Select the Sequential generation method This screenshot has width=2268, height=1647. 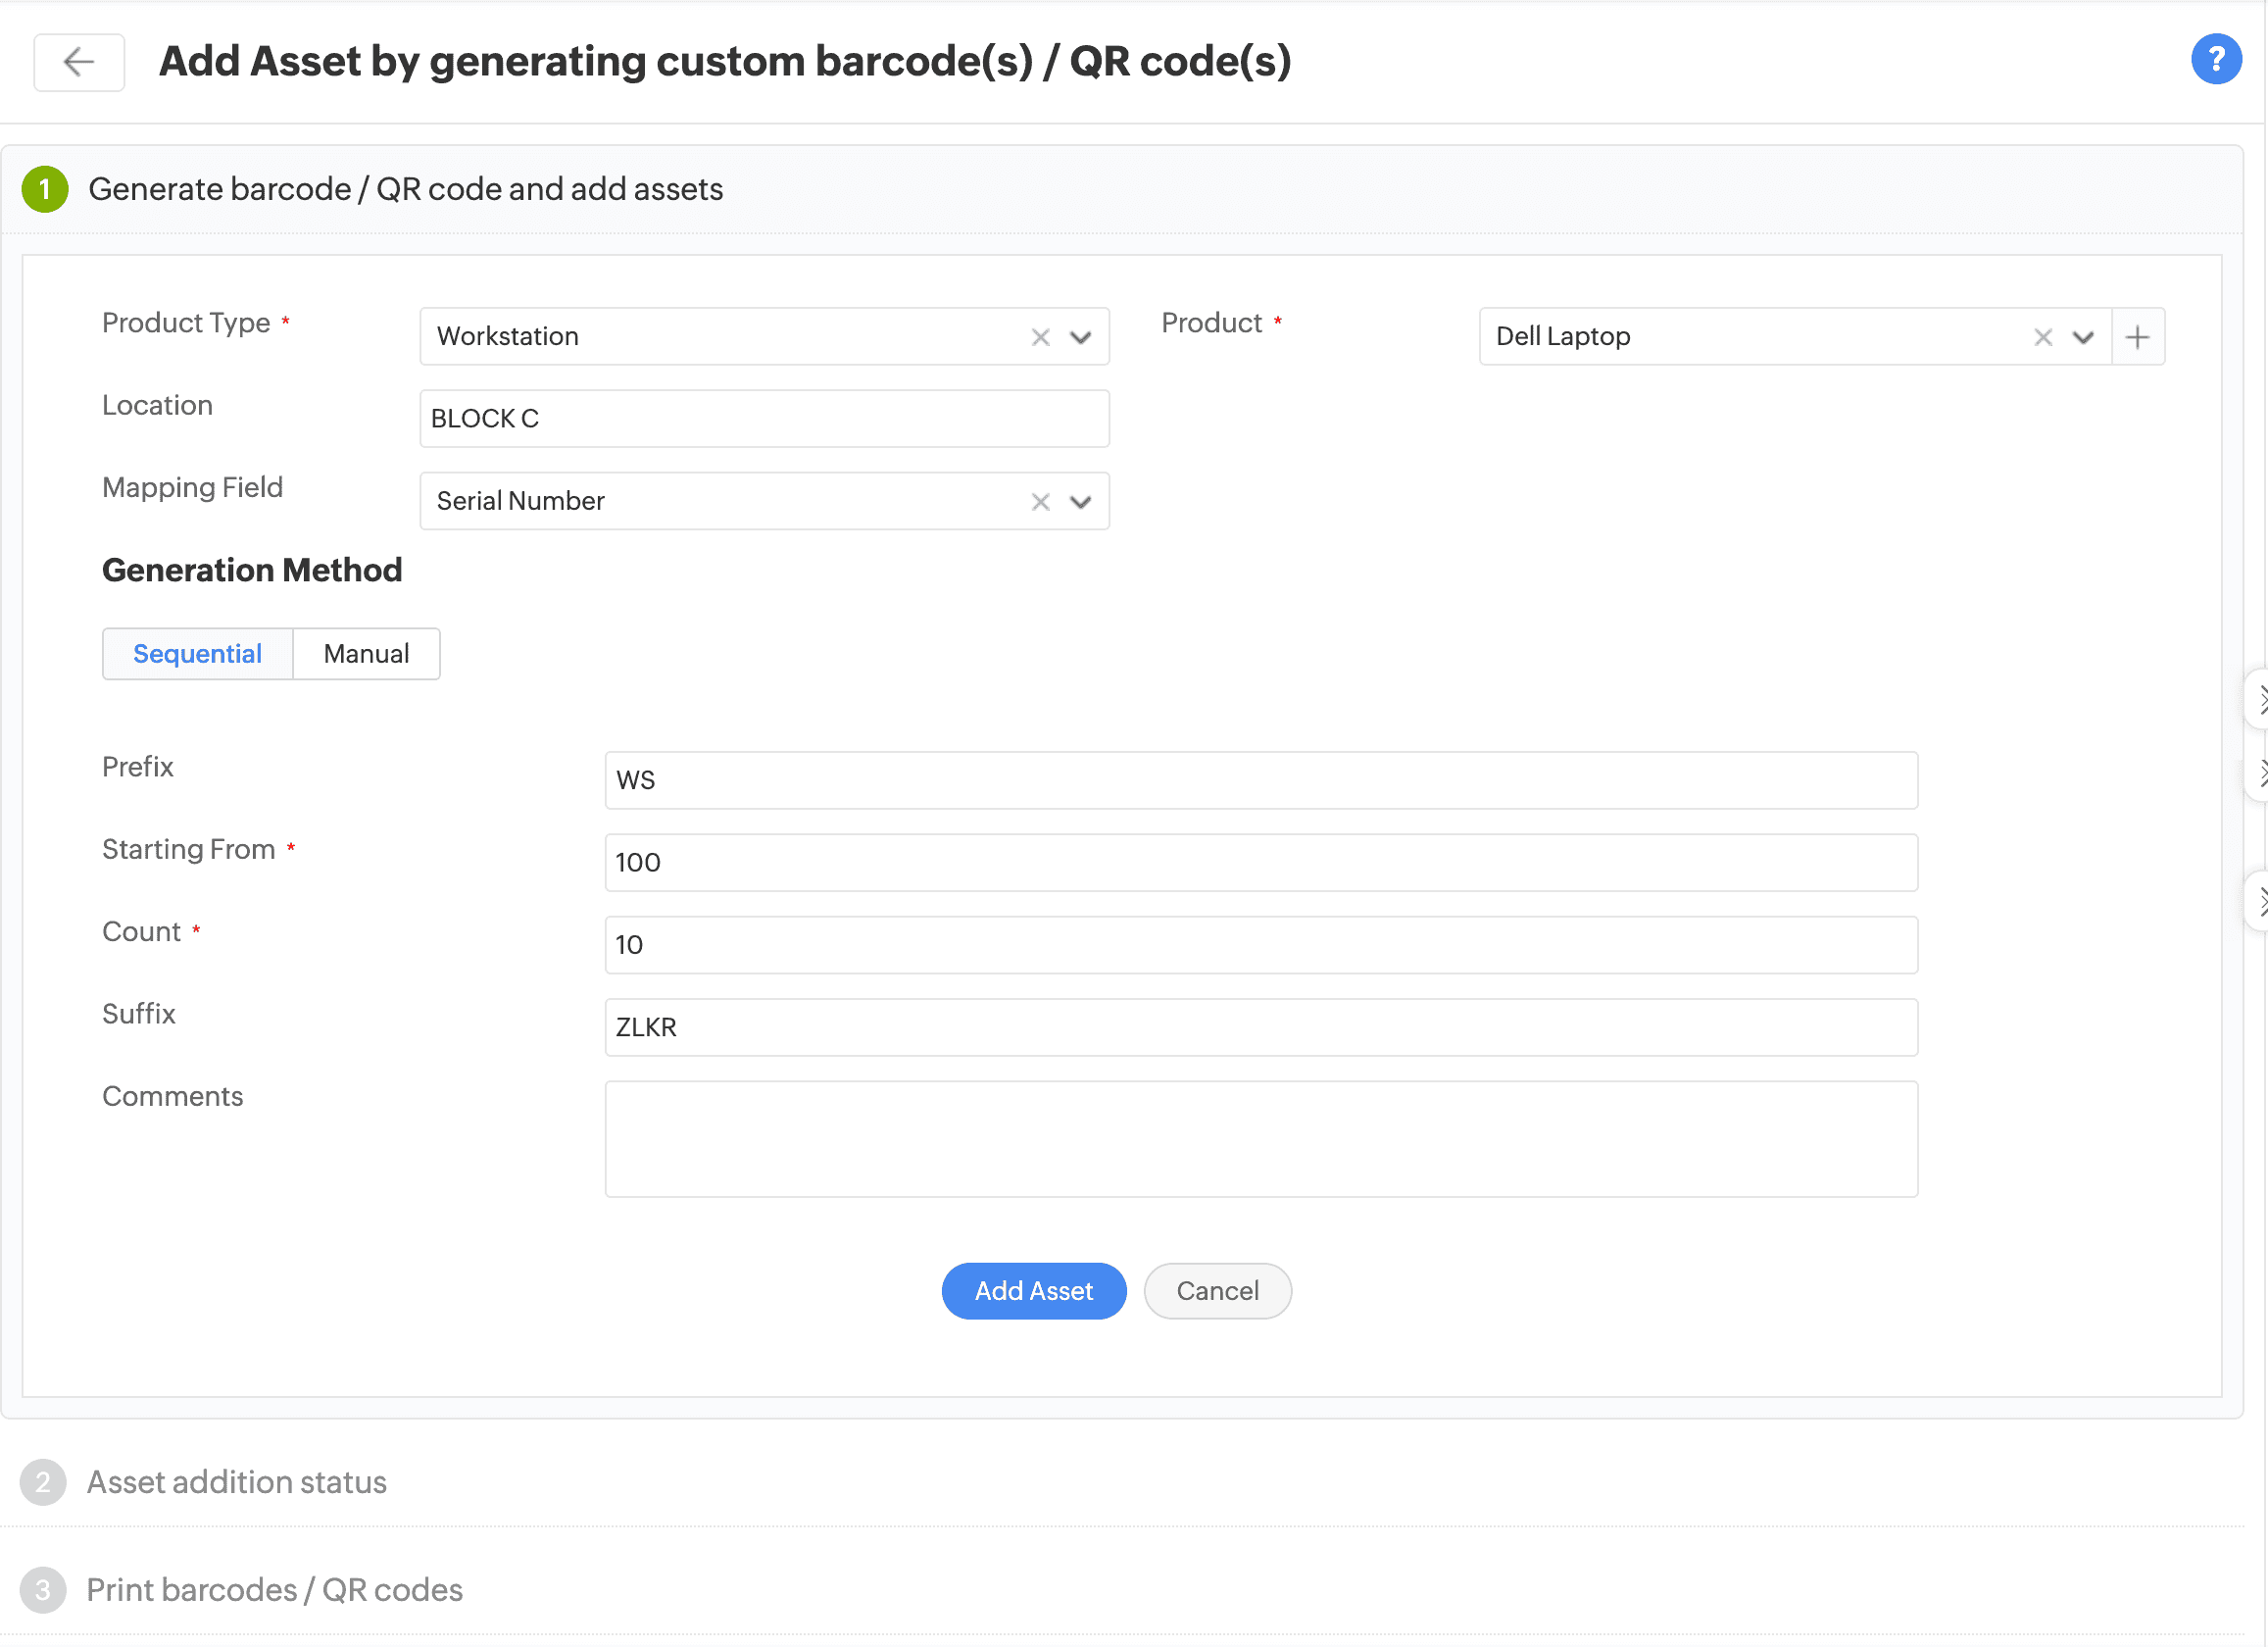tap(197, 654)
